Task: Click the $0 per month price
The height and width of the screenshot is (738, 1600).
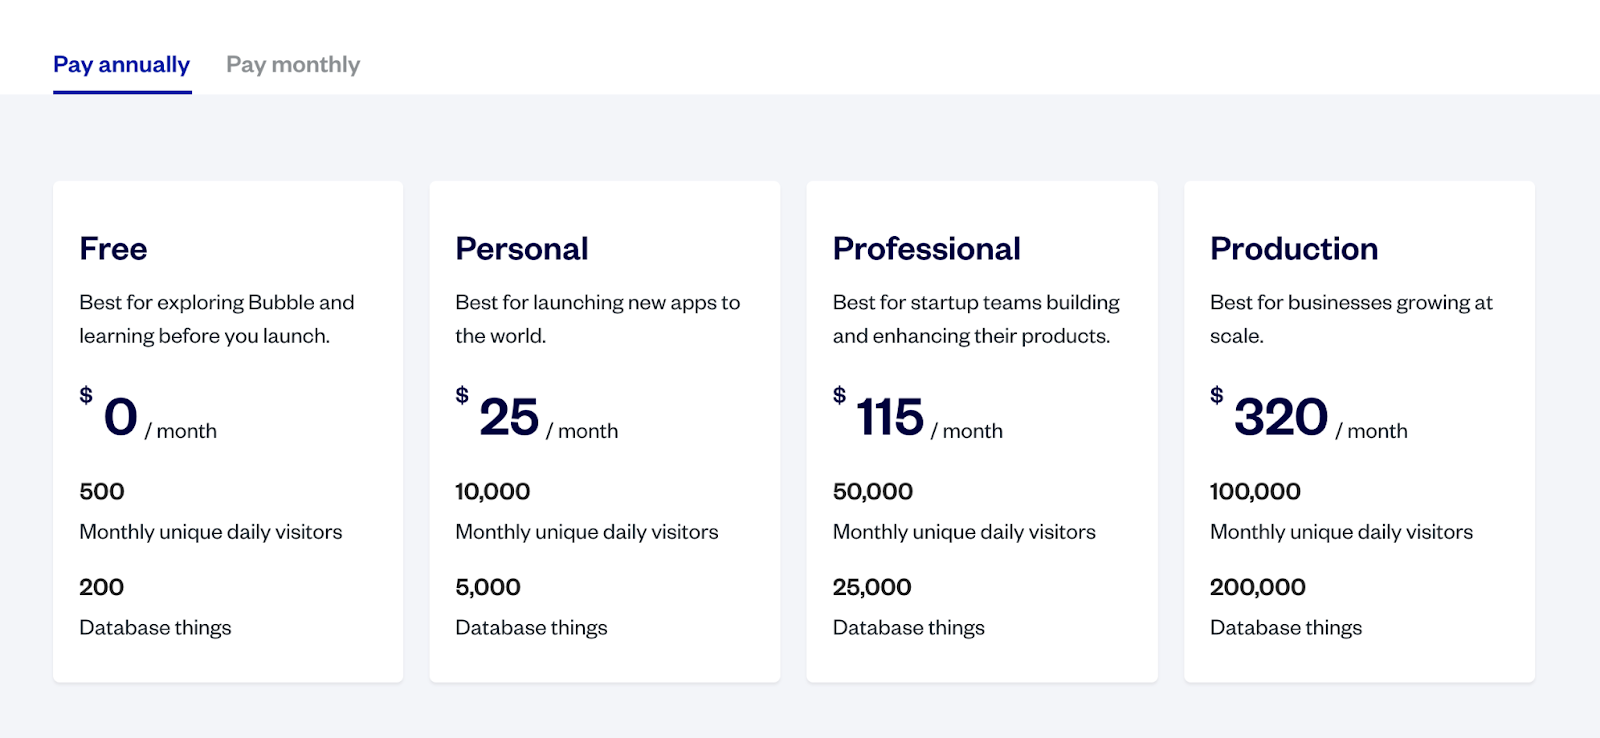Action: coord(121,417)
